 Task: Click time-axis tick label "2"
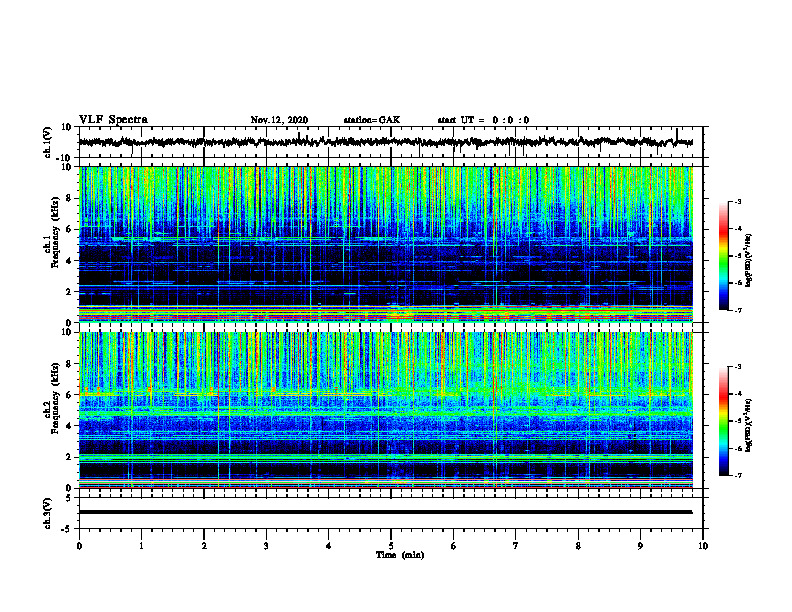[x=204, y=546]
